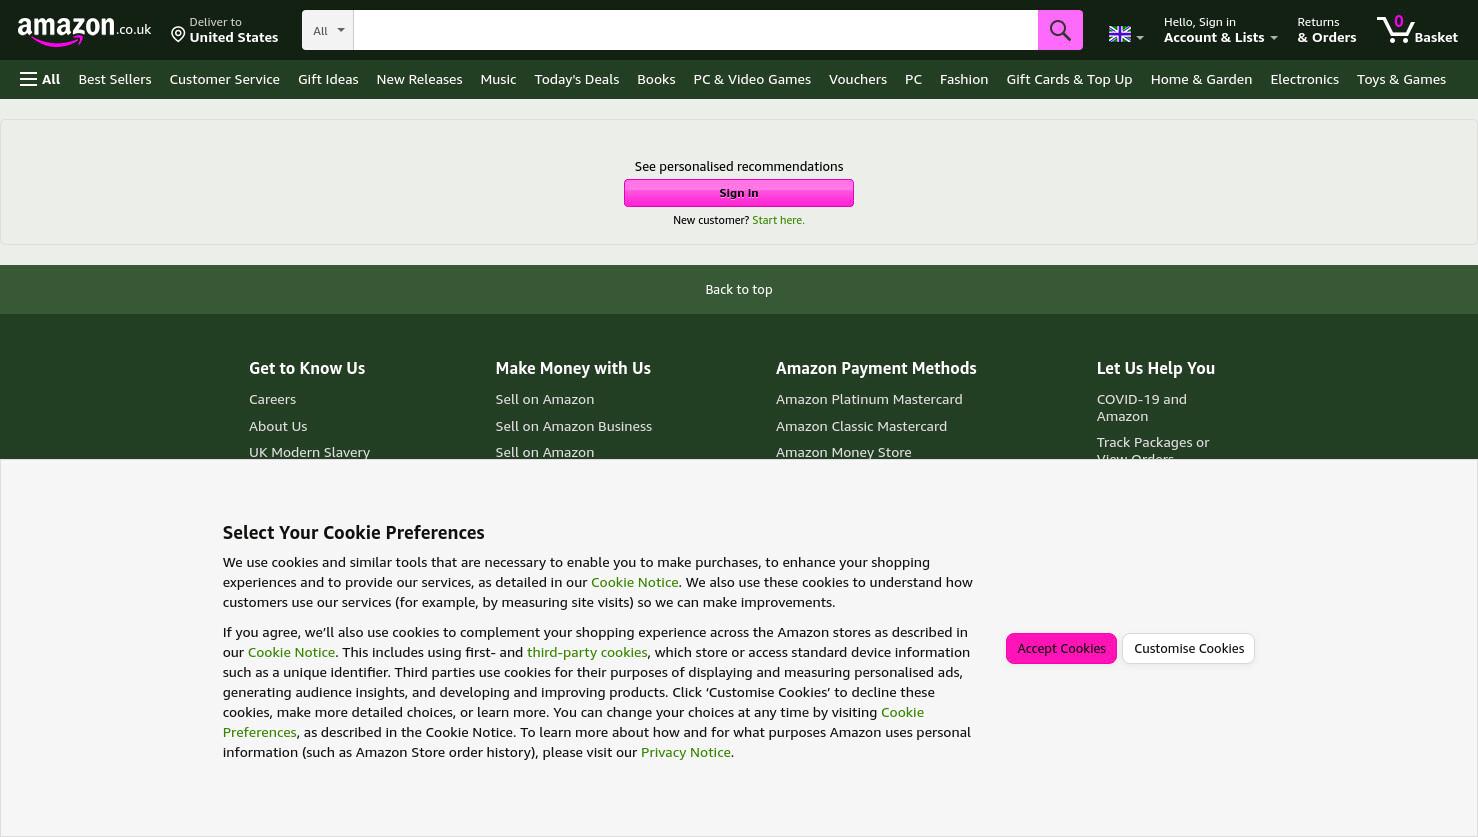Click in the search text field
This screenshot has width=1478, height=837.
(695, 30)
